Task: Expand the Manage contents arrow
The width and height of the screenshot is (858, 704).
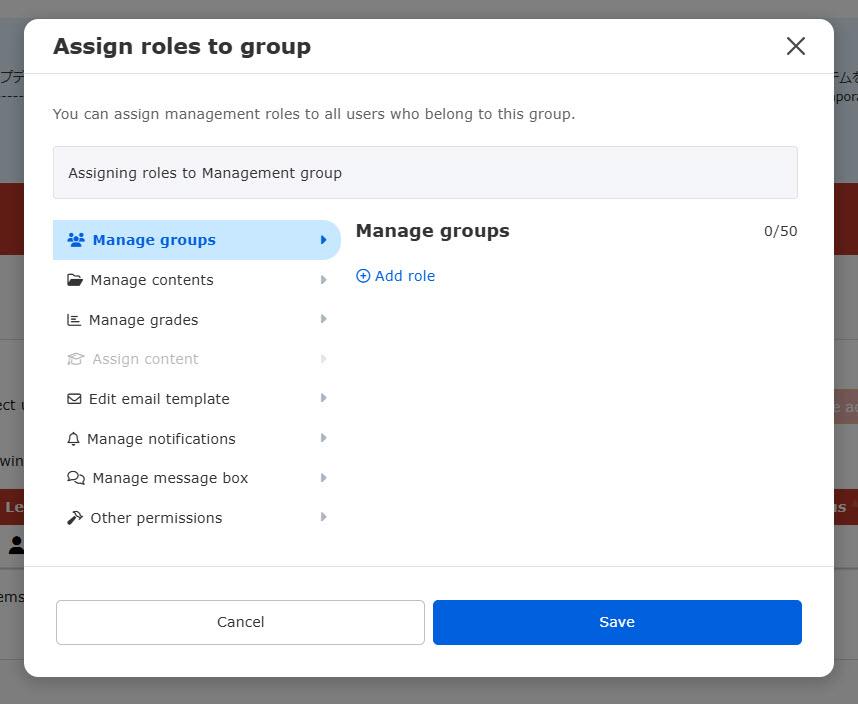Action: 323,280
